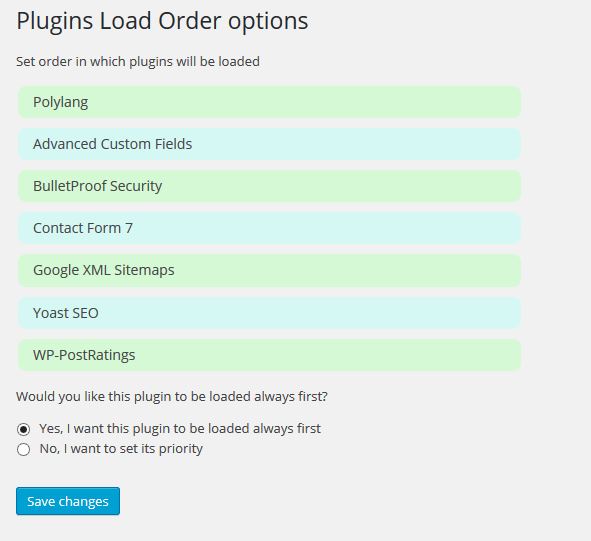Click the Save changes button

click(x=68, y=501)
